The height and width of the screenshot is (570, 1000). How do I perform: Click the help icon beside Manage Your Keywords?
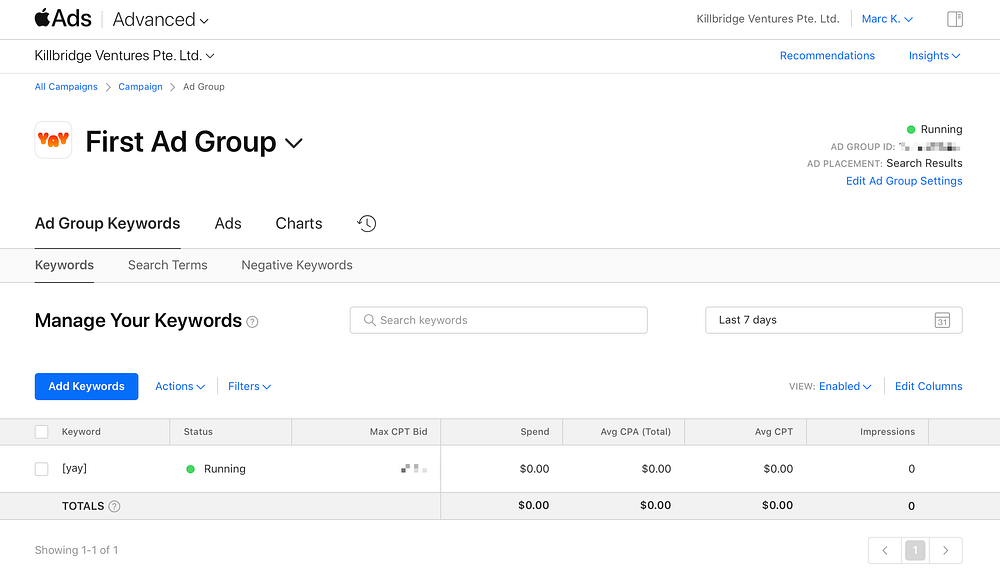click(253, 322)
